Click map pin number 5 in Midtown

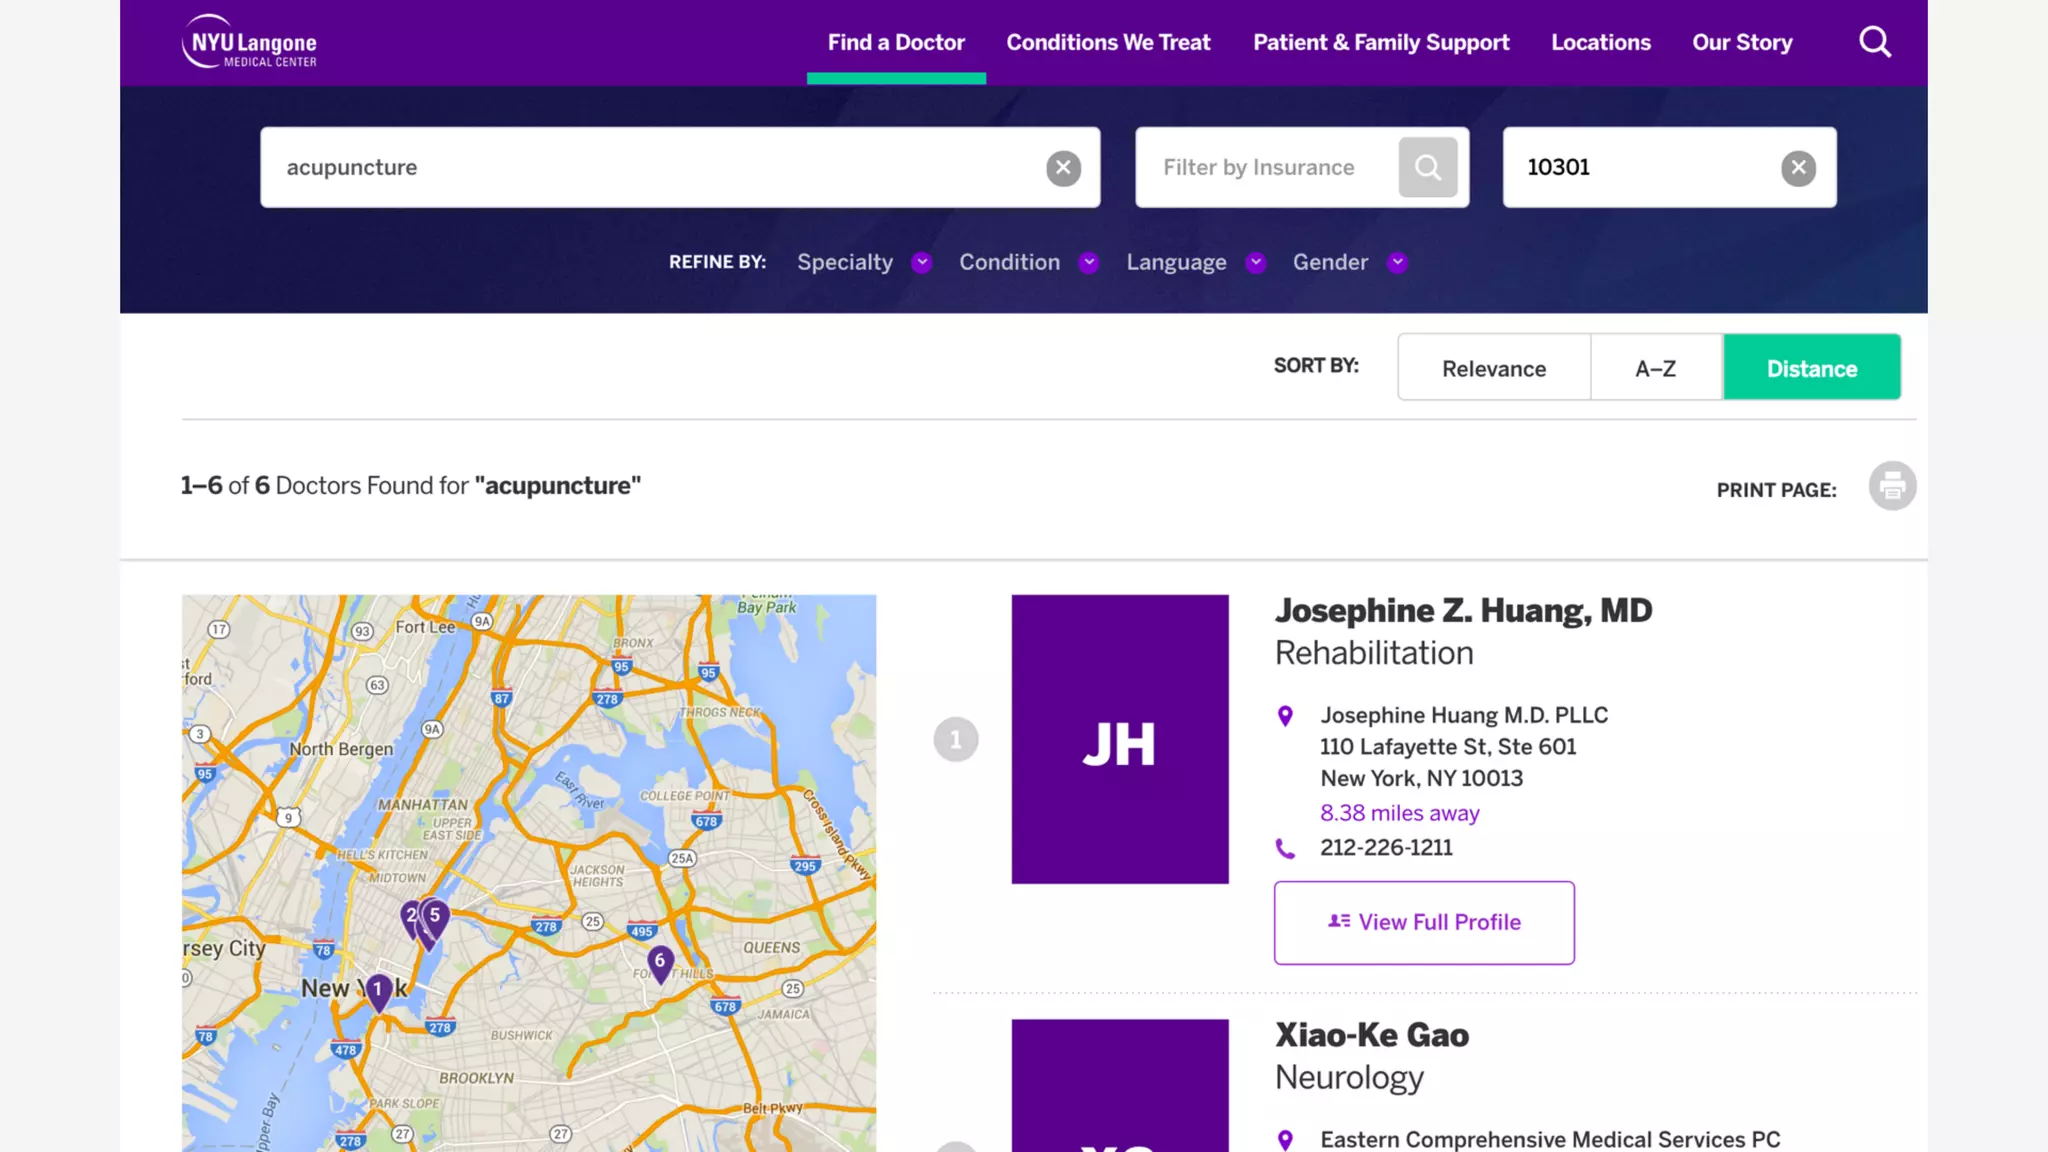click(x=436, y=915)
